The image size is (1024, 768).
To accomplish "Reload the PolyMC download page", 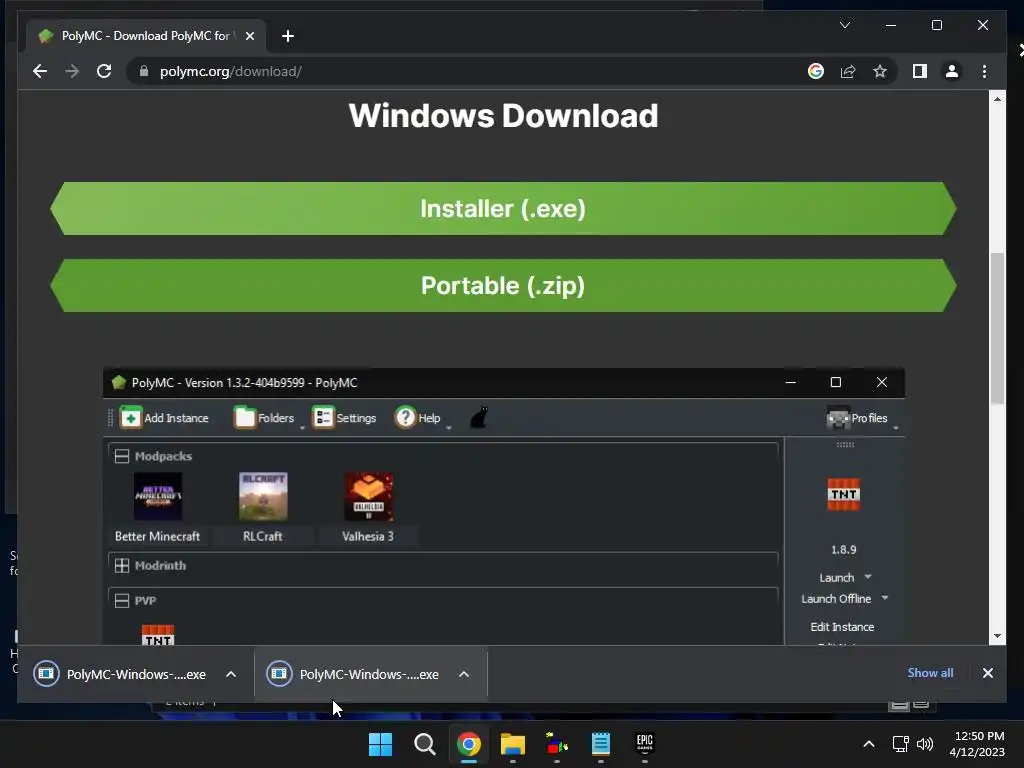I will tap(104, 71).
